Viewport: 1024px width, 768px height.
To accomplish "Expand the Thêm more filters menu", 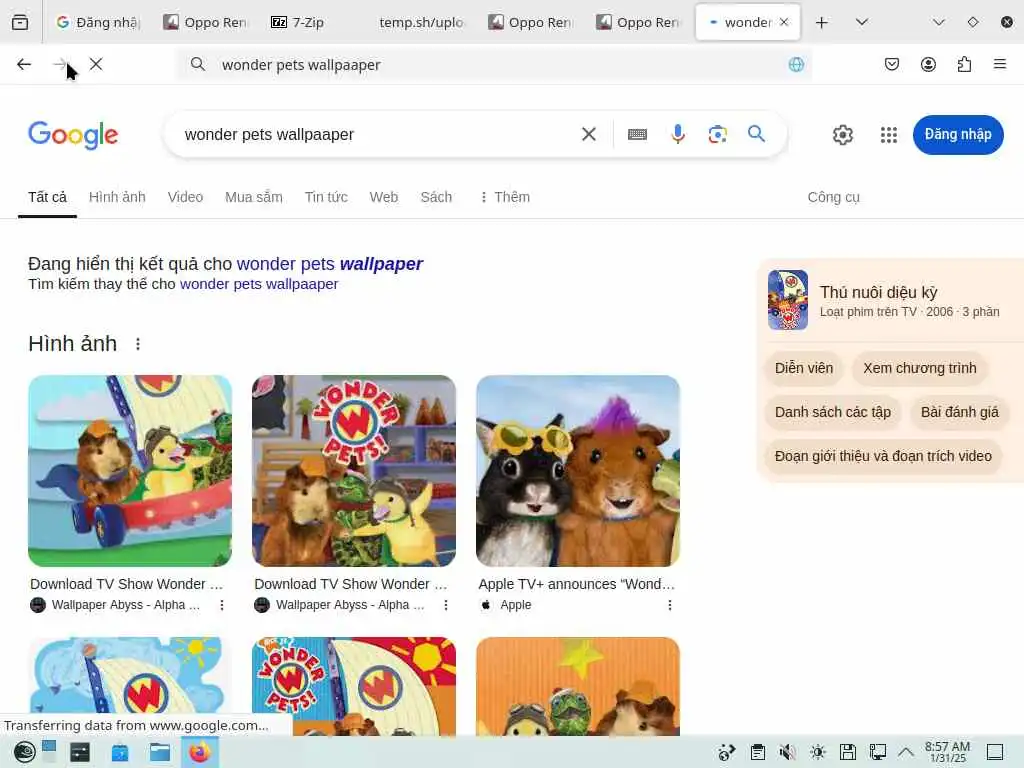I will (x=505, y=197).
